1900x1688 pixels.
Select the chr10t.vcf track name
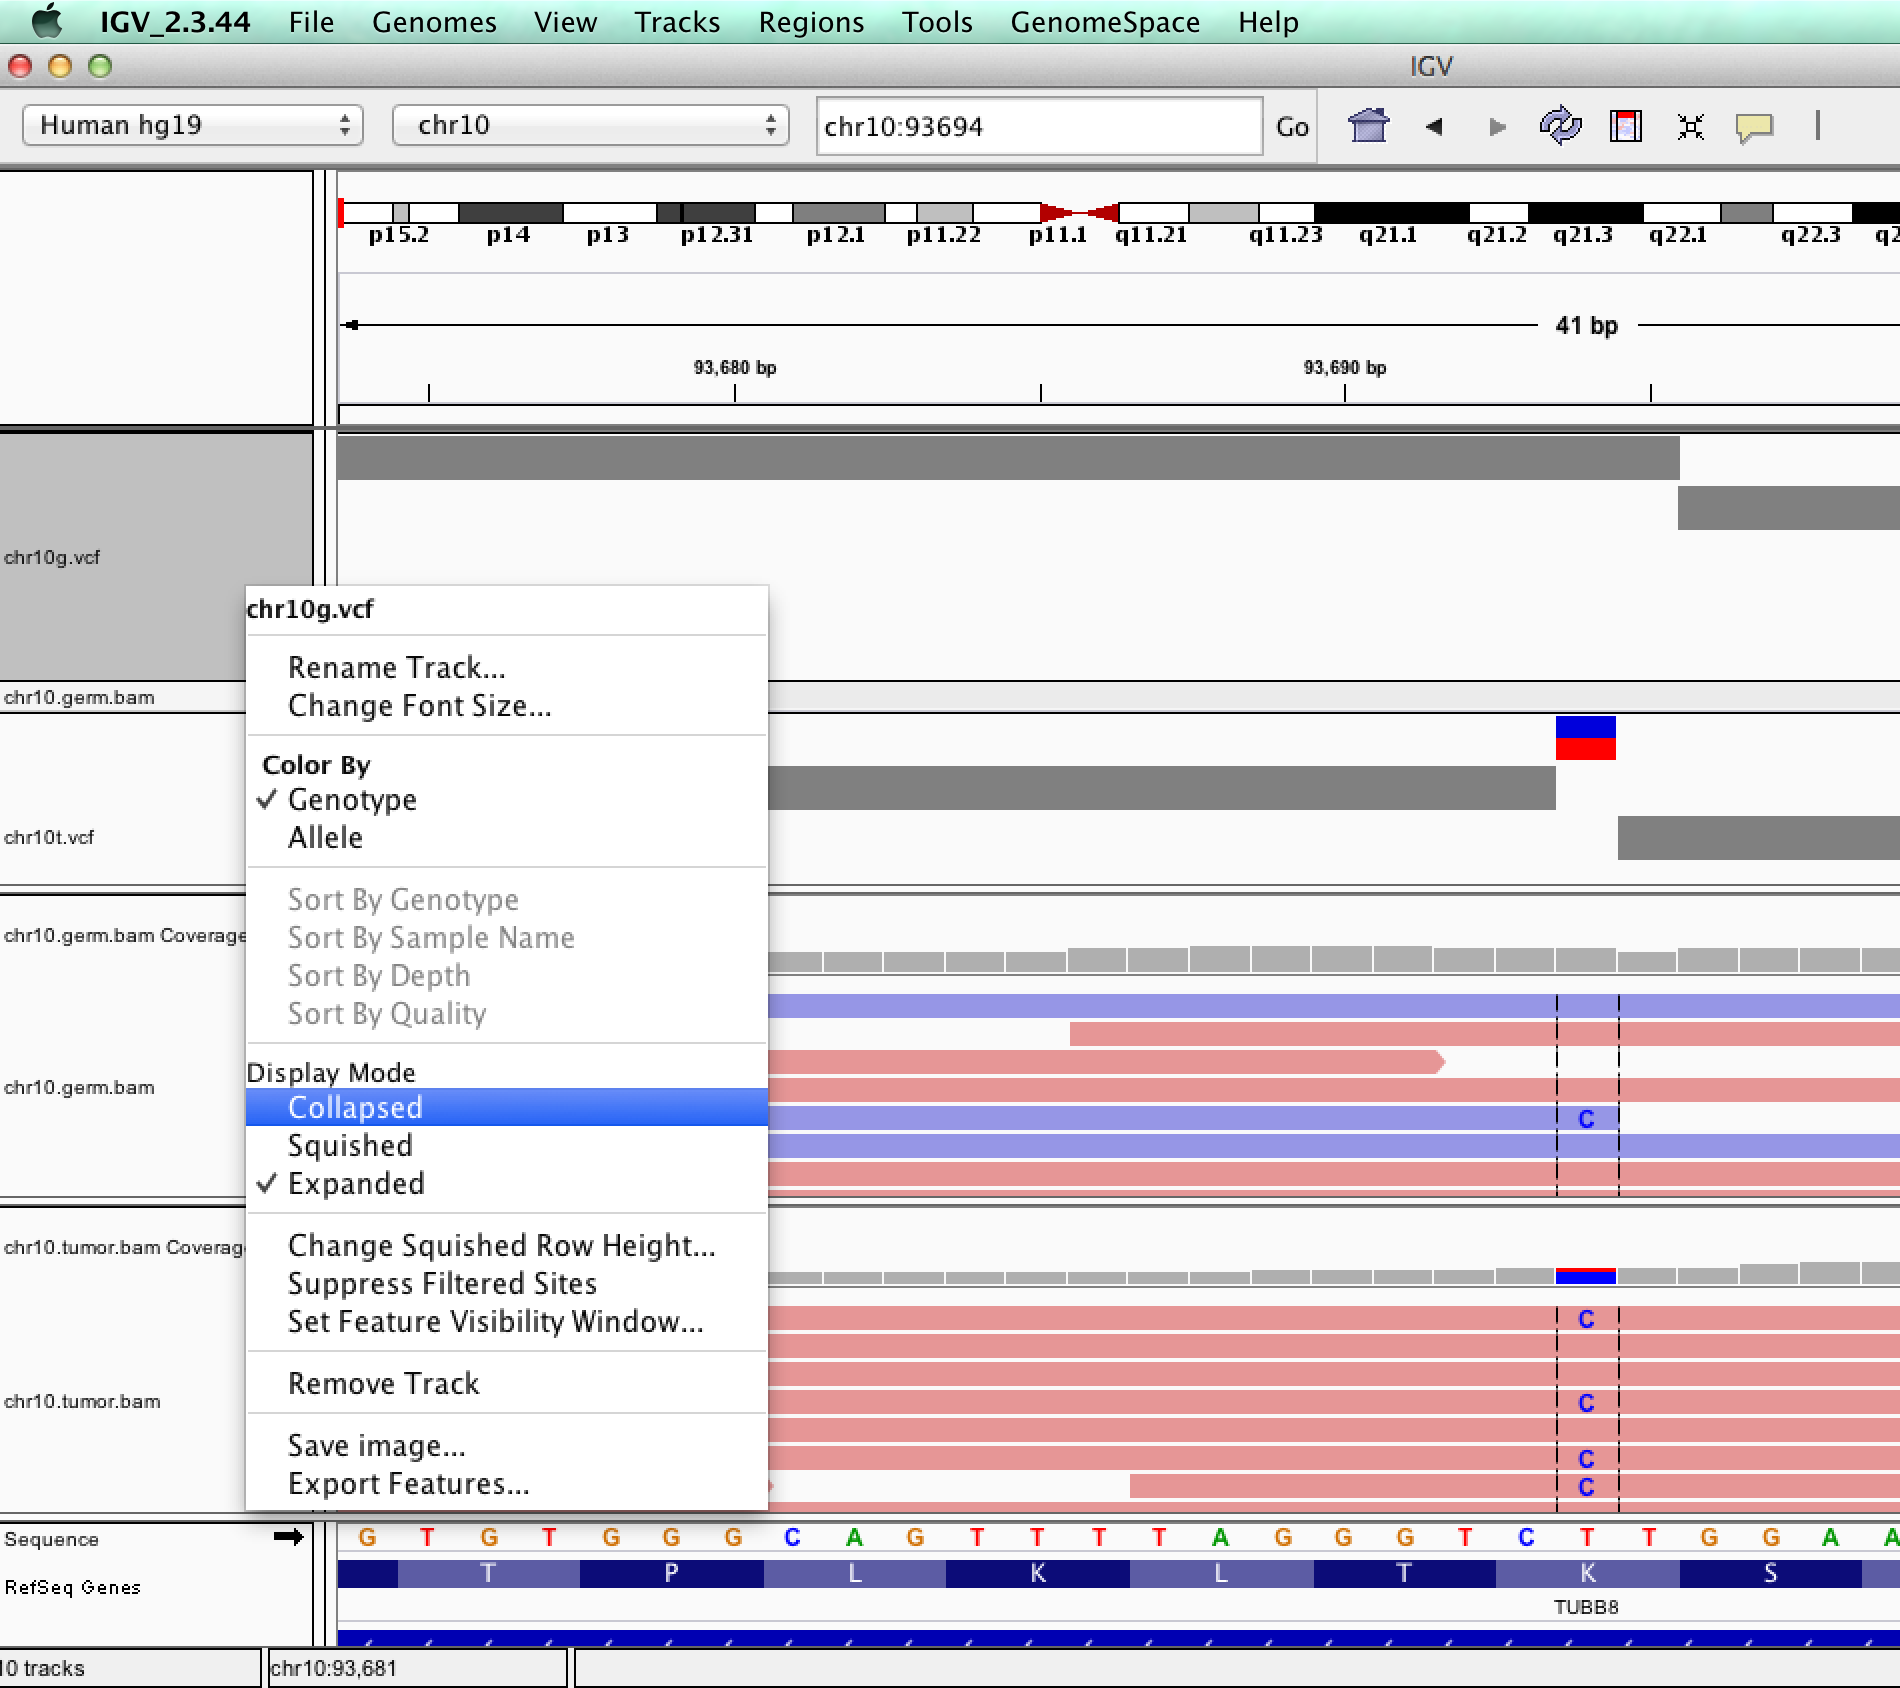coord(49,837)
